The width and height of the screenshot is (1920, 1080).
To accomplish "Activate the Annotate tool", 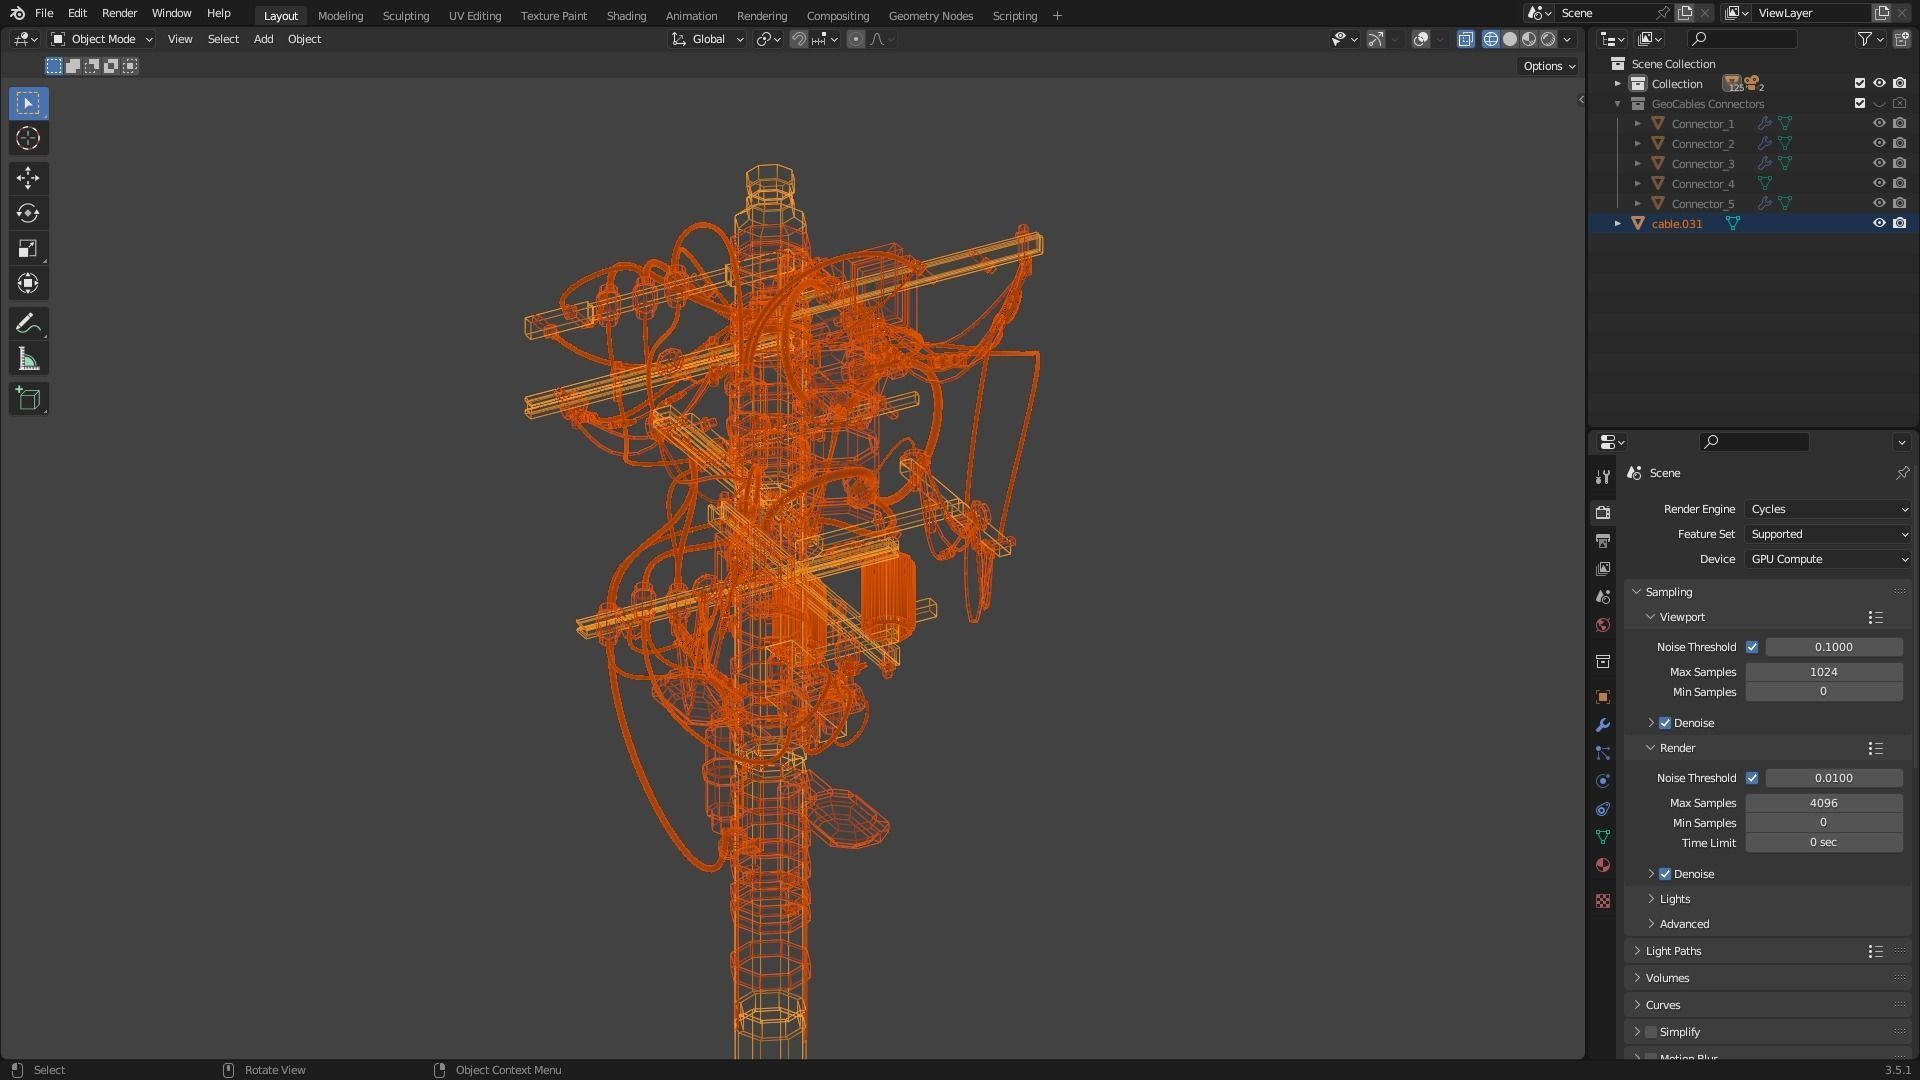I will [28, 324].
